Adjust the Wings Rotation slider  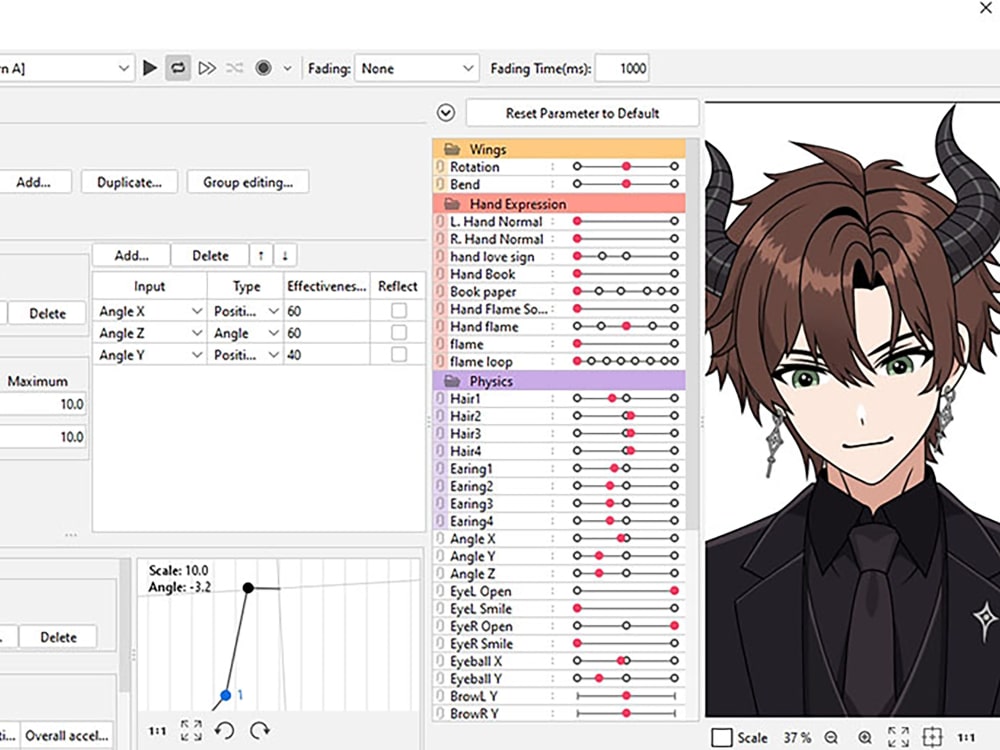click(x=626, y=166)
